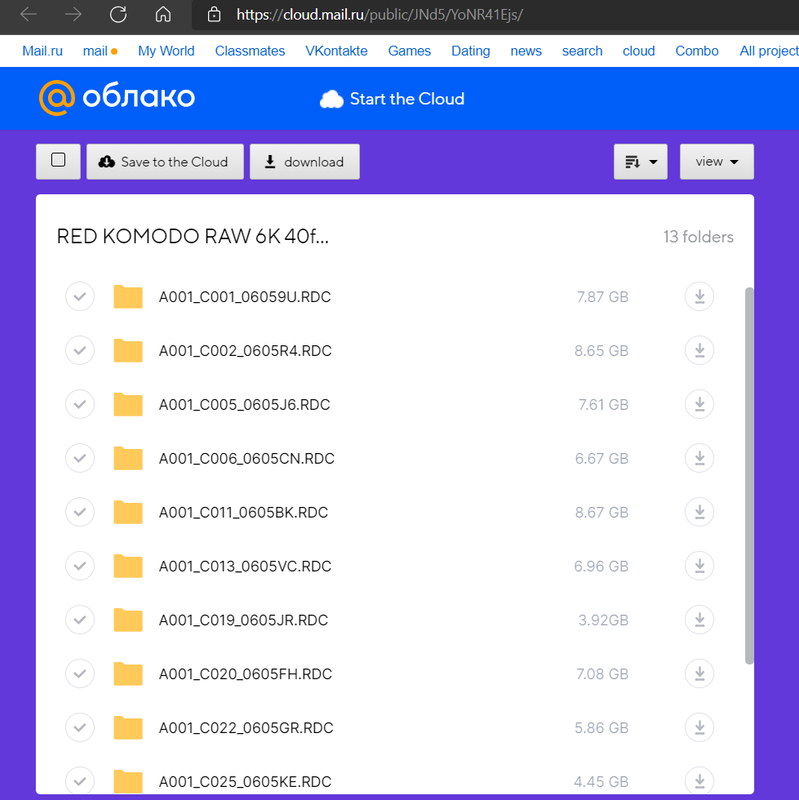Open VKontakte in the portal navigation
799x800 pixels.
[336, 51]
